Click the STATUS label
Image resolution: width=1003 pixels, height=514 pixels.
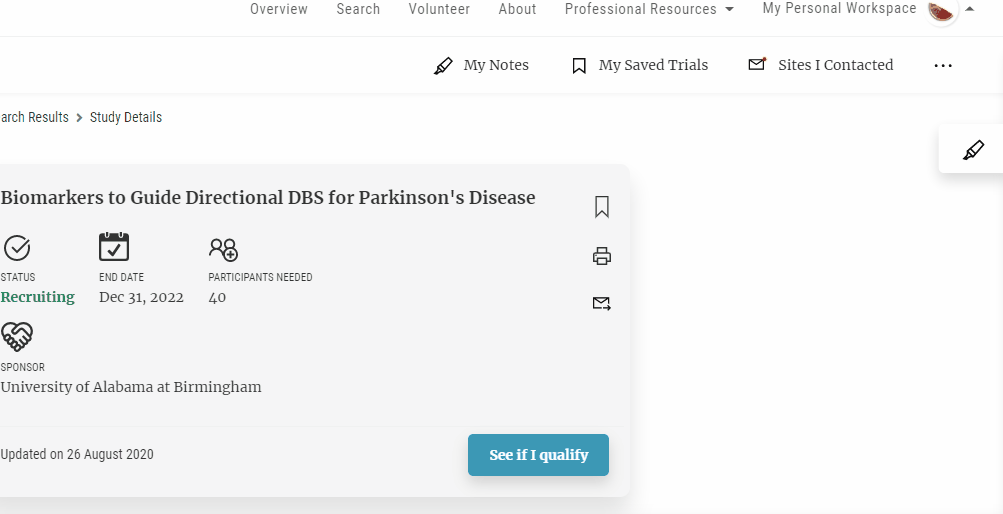pos(18,277)
